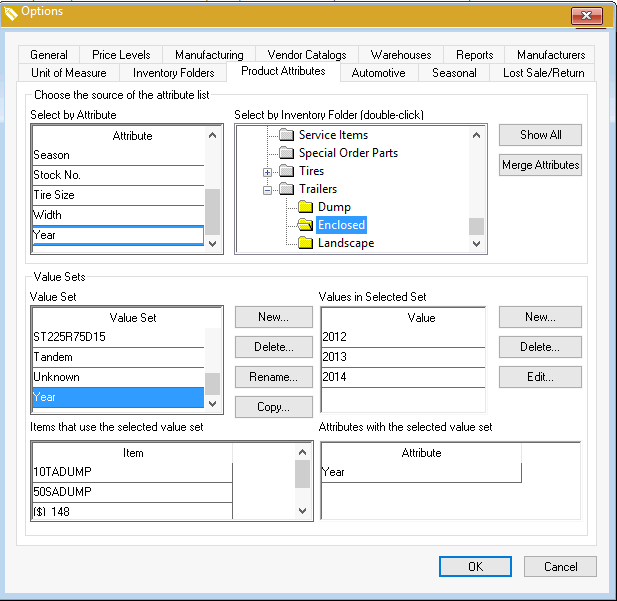
Task: Select the highlighted Year value set
Action: pos(118,398)
